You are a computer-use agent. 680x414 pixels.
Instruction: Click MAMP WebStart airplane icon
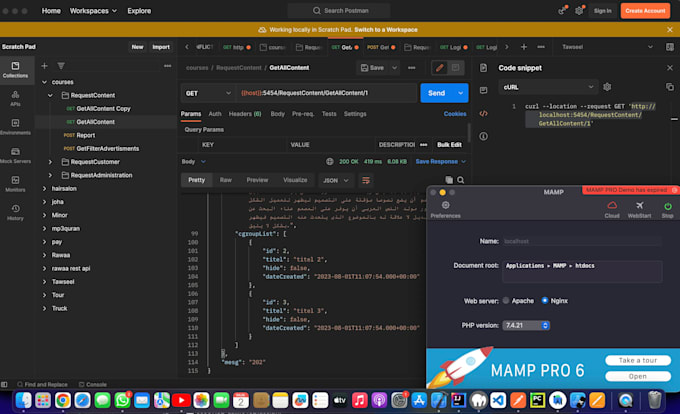point(639,209)
